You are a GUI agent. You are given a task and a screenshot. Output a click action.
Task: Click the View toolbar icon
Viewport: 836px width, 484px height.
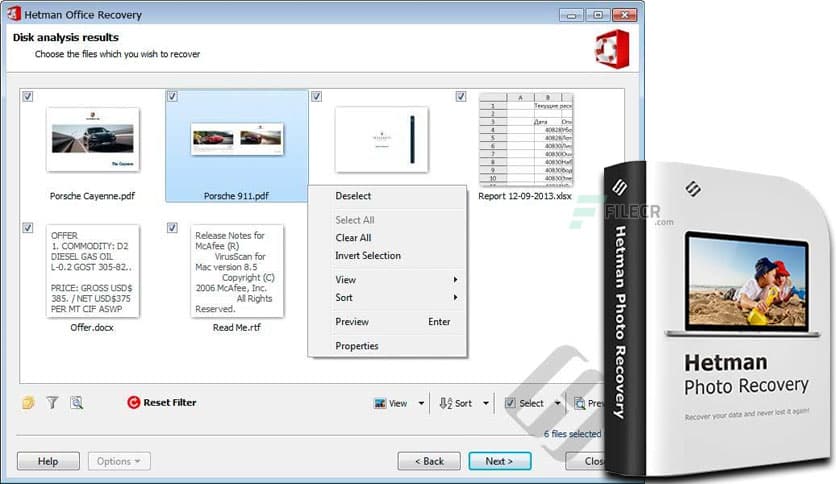(x=380, y=404)
